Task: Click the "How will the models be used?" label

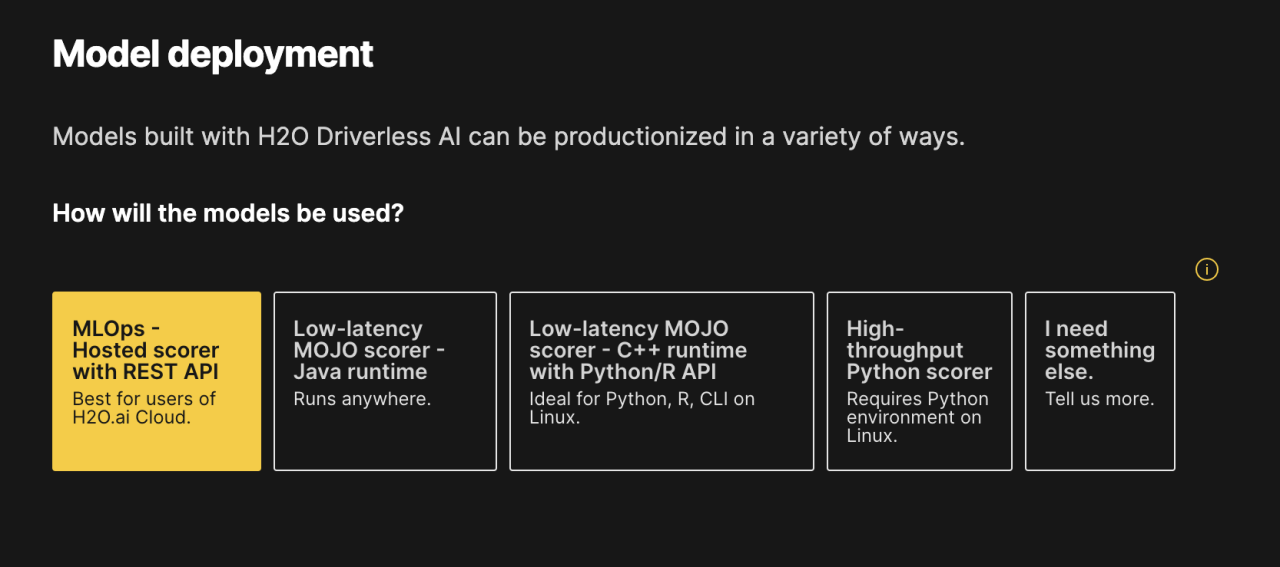Action: [228, 213]
